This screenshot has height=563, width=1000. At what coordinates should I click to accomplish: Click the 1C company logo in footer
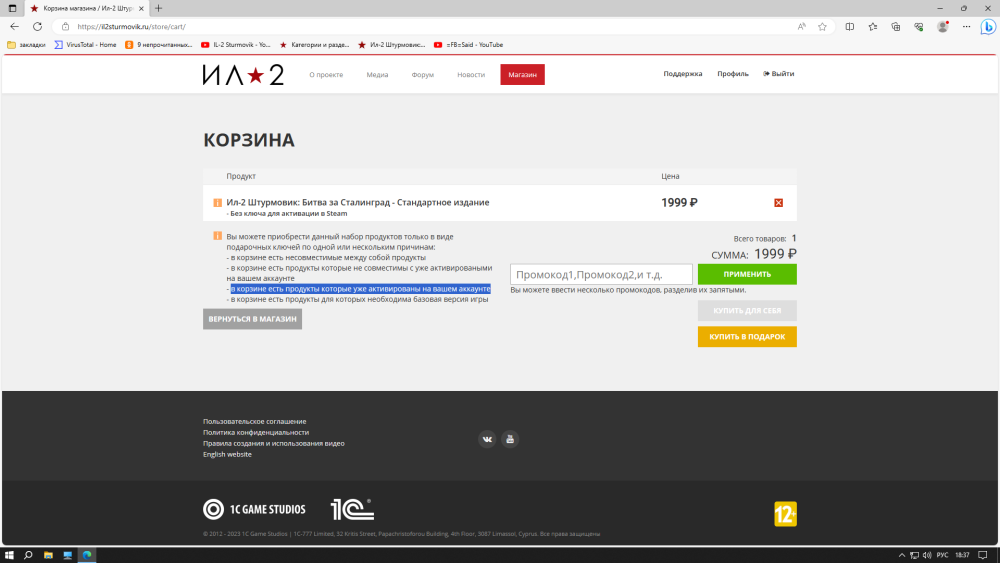(x=352, y=509)
